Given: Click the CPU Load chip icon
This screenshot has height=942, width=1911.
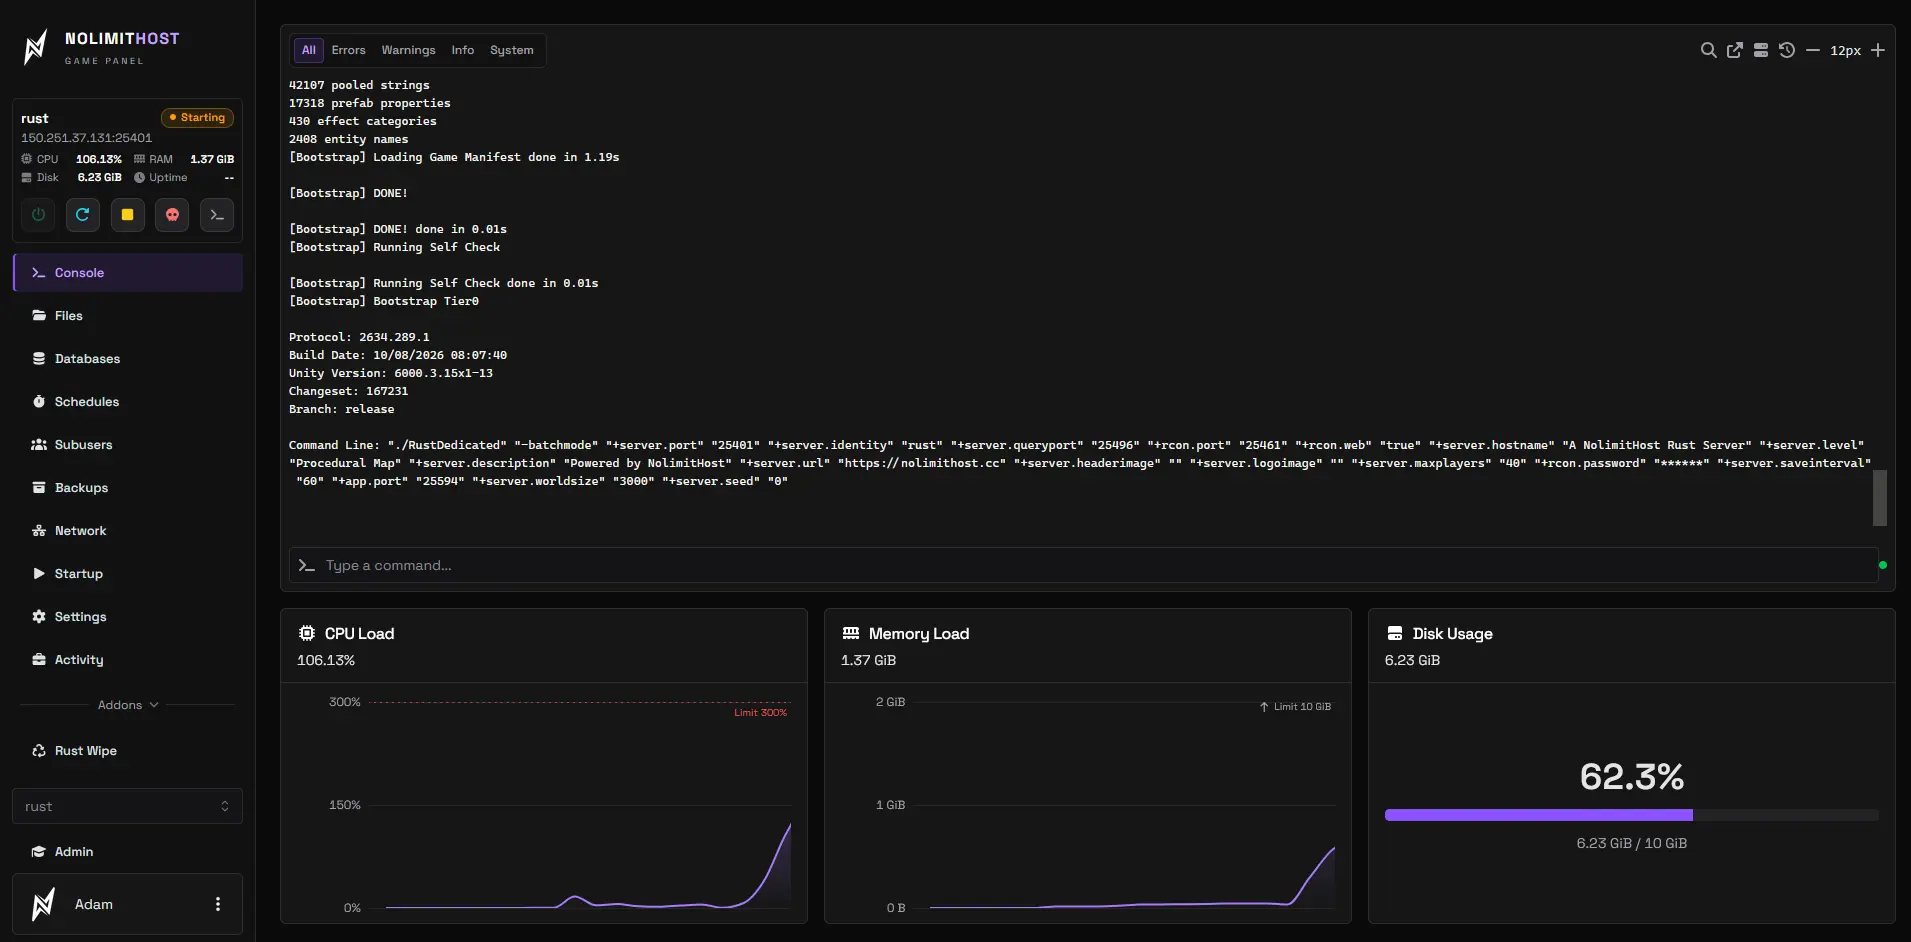Looking at the screenshot, I should [x=307, y=633].
